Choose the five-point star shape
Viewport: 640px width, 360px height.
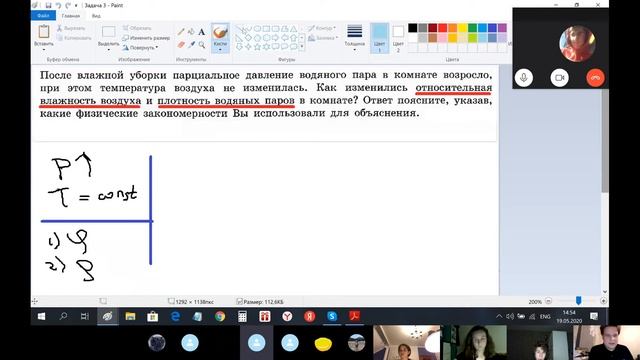pyautogui.click(x=258, y=47)
